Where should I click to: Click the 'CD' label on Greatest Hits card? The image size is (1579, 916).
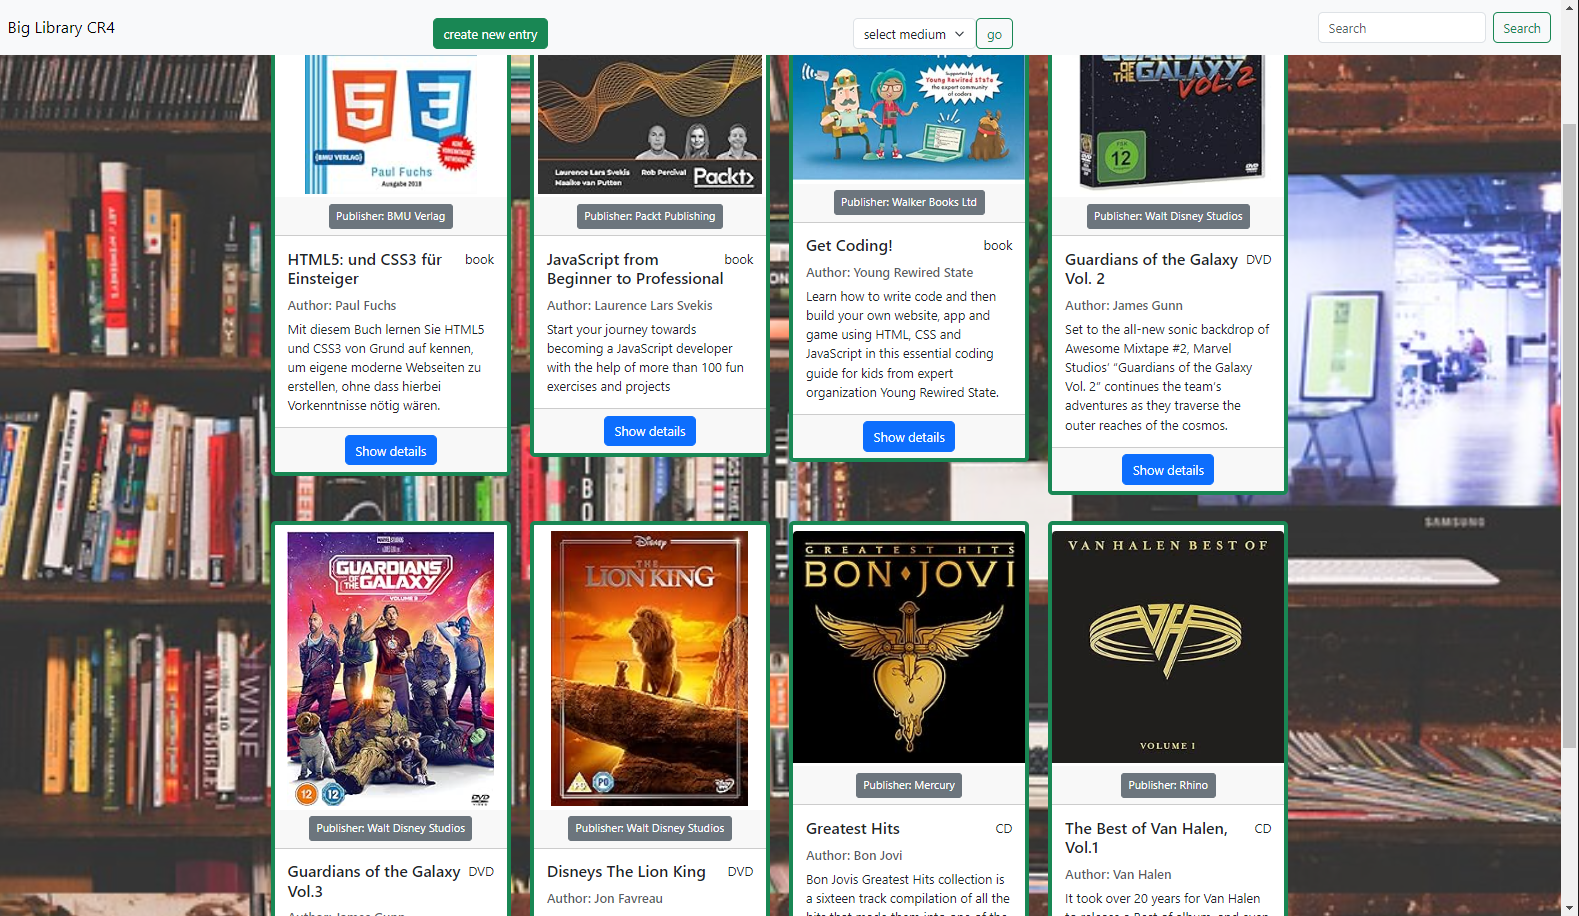coord(1004,829)
